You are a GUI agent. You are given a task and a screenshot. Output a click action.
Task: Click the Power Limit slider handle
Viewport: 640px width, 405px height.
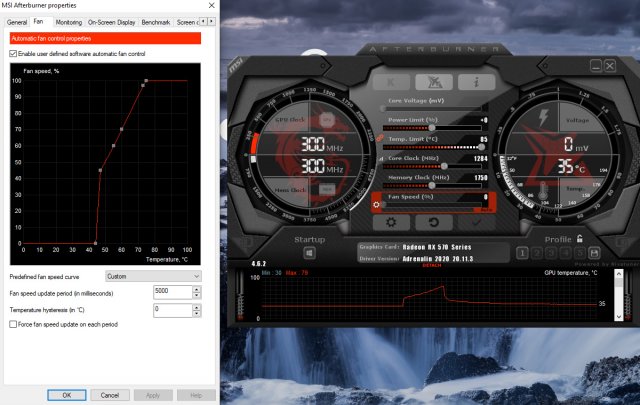coord(431,128)
